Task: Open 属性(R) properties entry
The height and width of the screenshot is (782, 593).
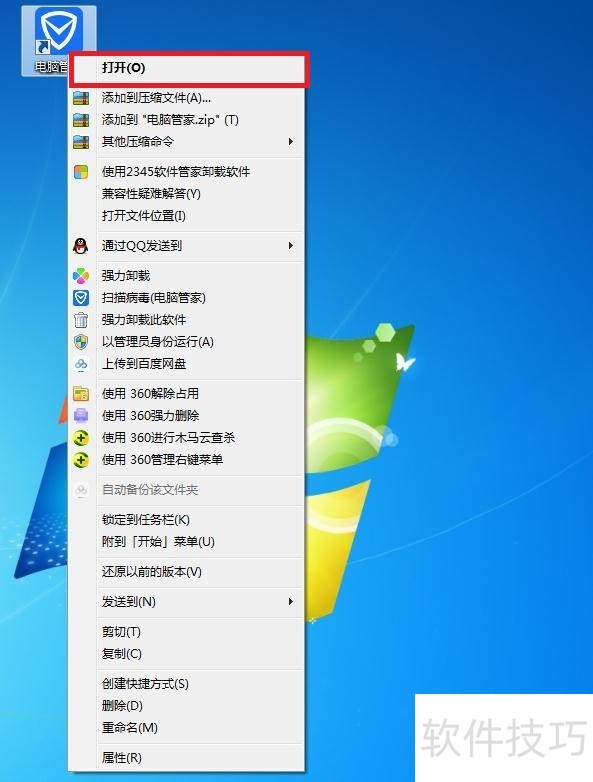Action: (x=187, y=758)
